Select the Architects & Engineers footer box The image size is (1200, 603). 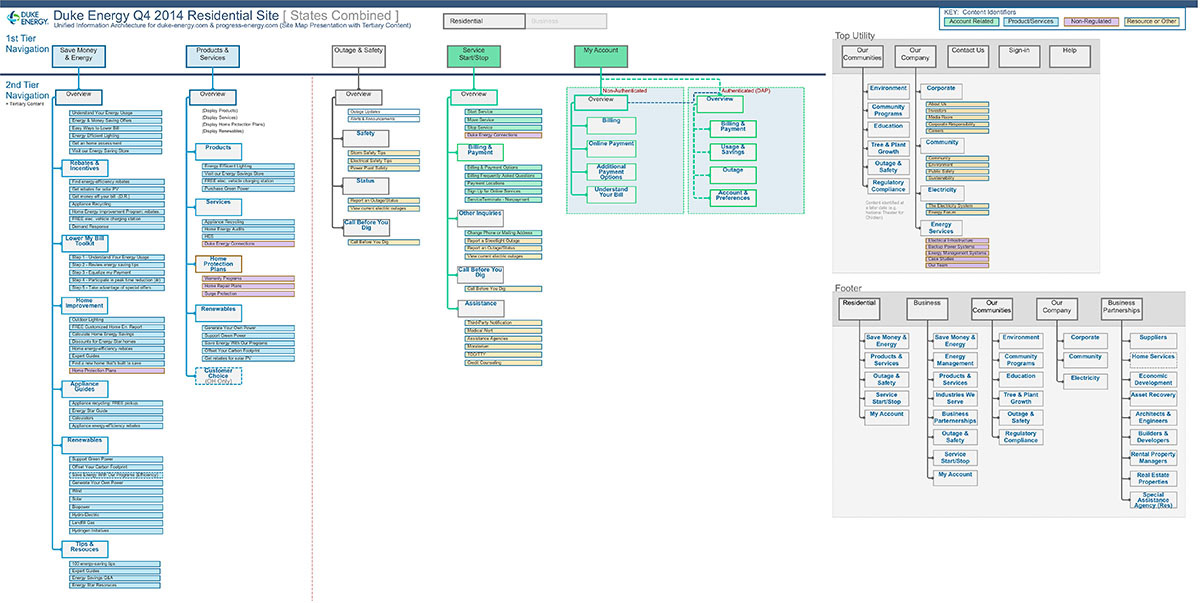(x=1153, y=416)
